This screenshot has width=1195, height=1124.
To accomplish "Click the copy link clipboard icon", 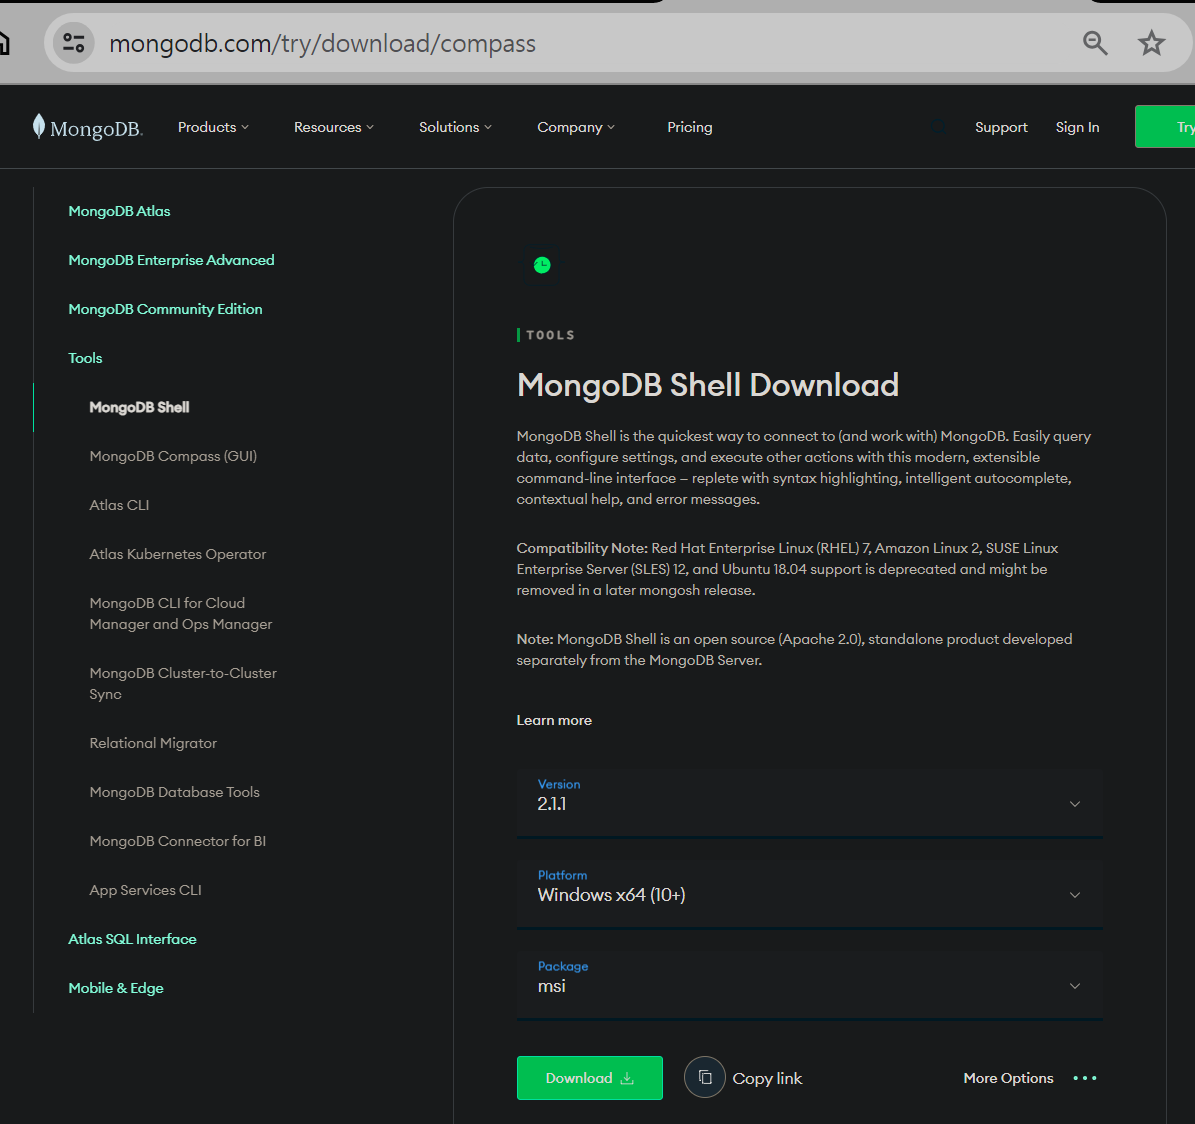I will 705,1077.
